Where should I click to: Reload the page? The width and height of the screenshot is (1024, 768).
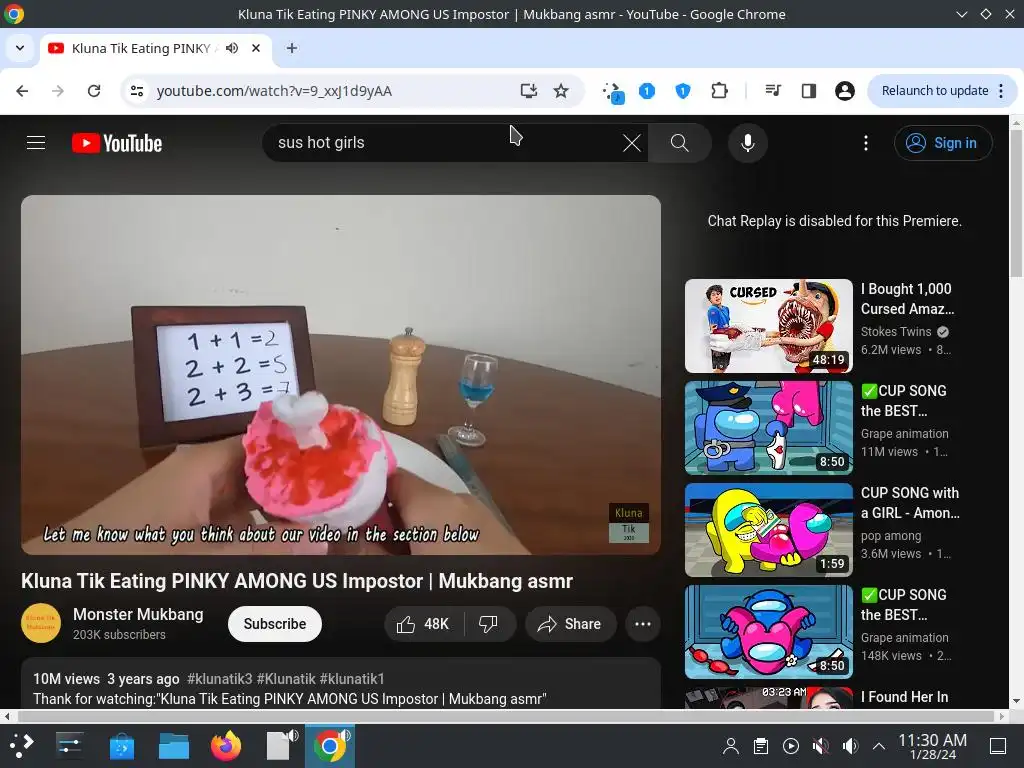(94, 91)
